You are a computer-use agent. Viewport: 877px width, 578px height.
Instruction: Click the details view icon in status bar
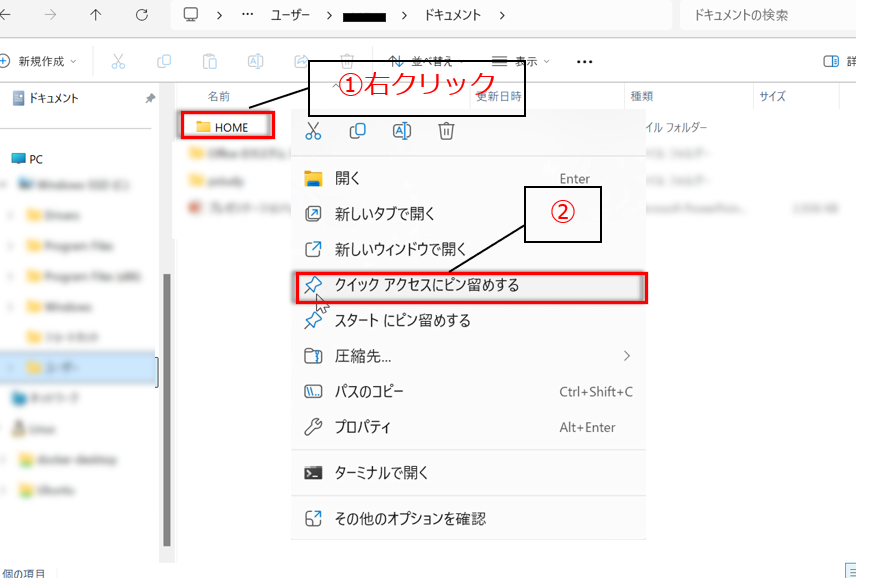click(850, 571)
